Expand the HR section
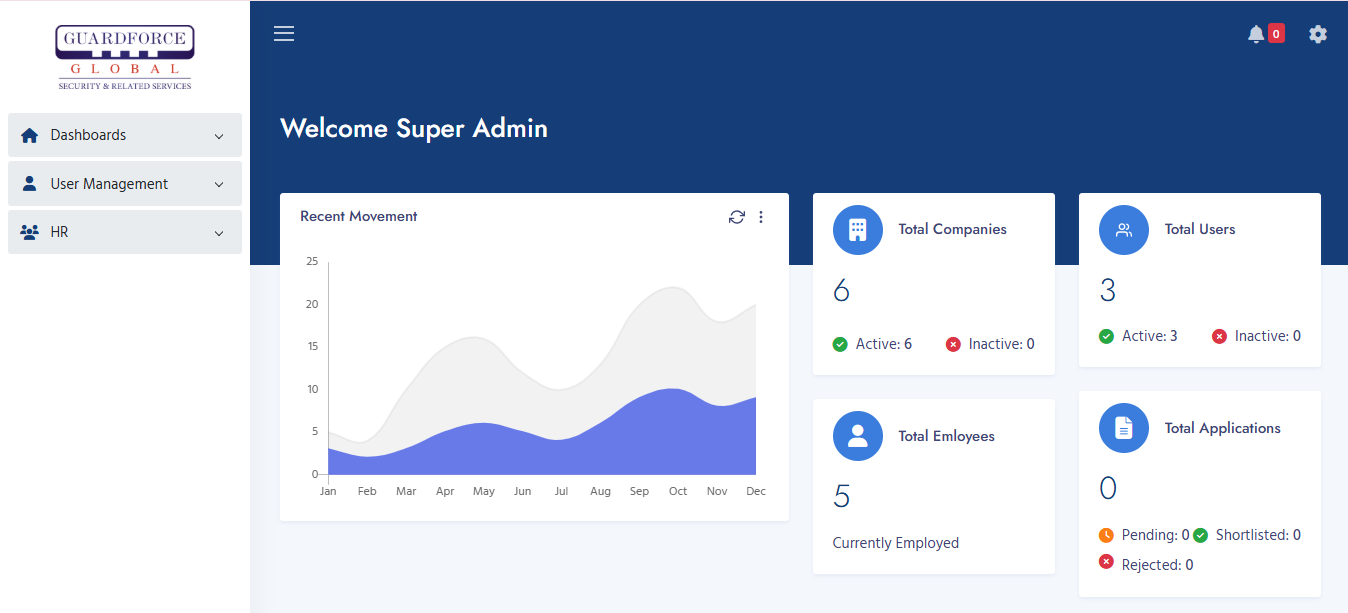Screen dimensions: 1348x613 pos(219,231)
